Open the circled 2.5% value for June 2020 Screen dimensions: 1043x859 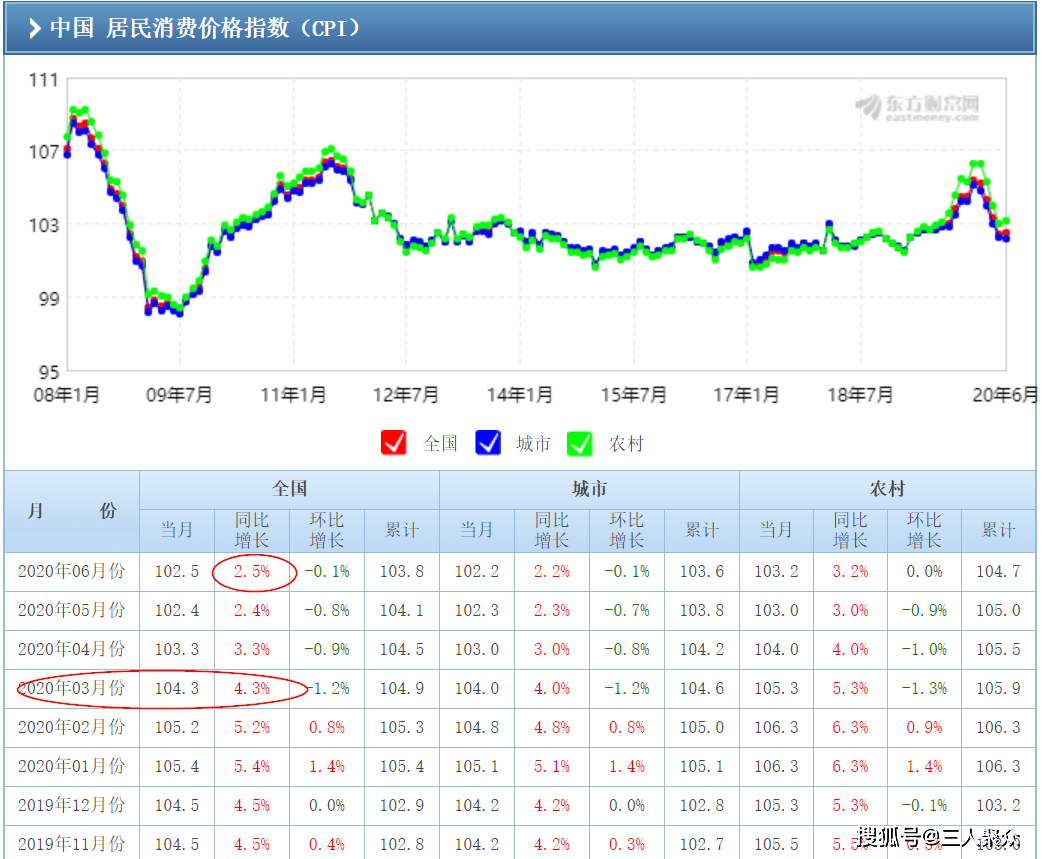point(251,570)
